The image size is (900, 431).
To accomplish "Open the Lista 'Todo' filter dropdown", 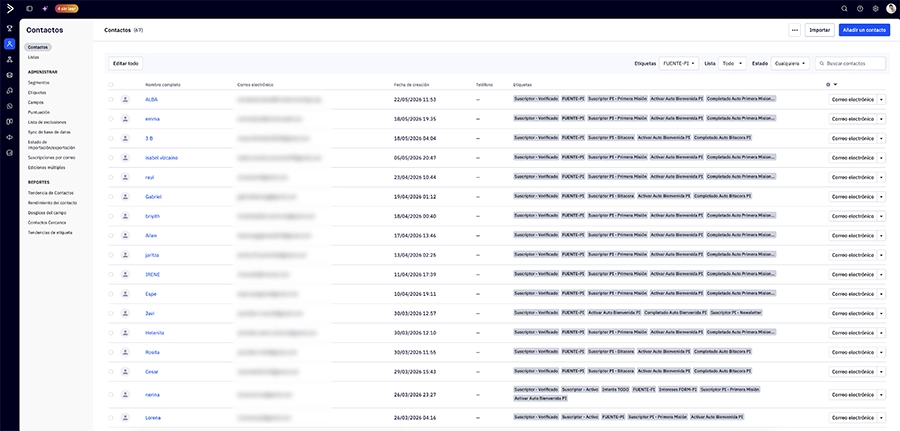I will [732, 63].
